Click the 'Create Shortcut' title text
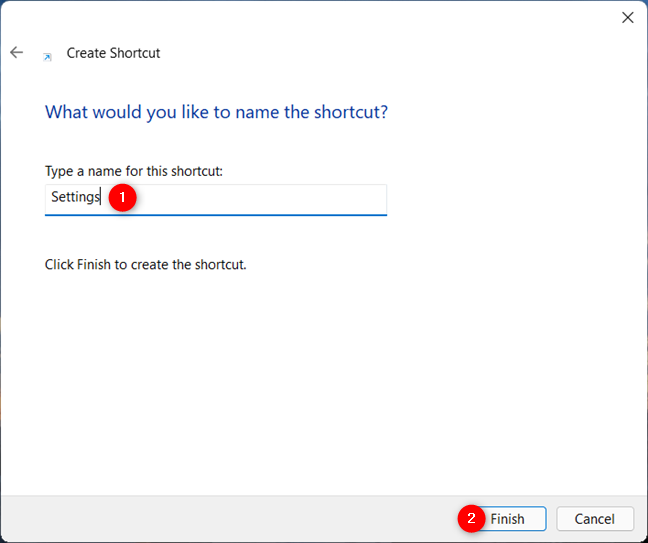 coord(113,53)
